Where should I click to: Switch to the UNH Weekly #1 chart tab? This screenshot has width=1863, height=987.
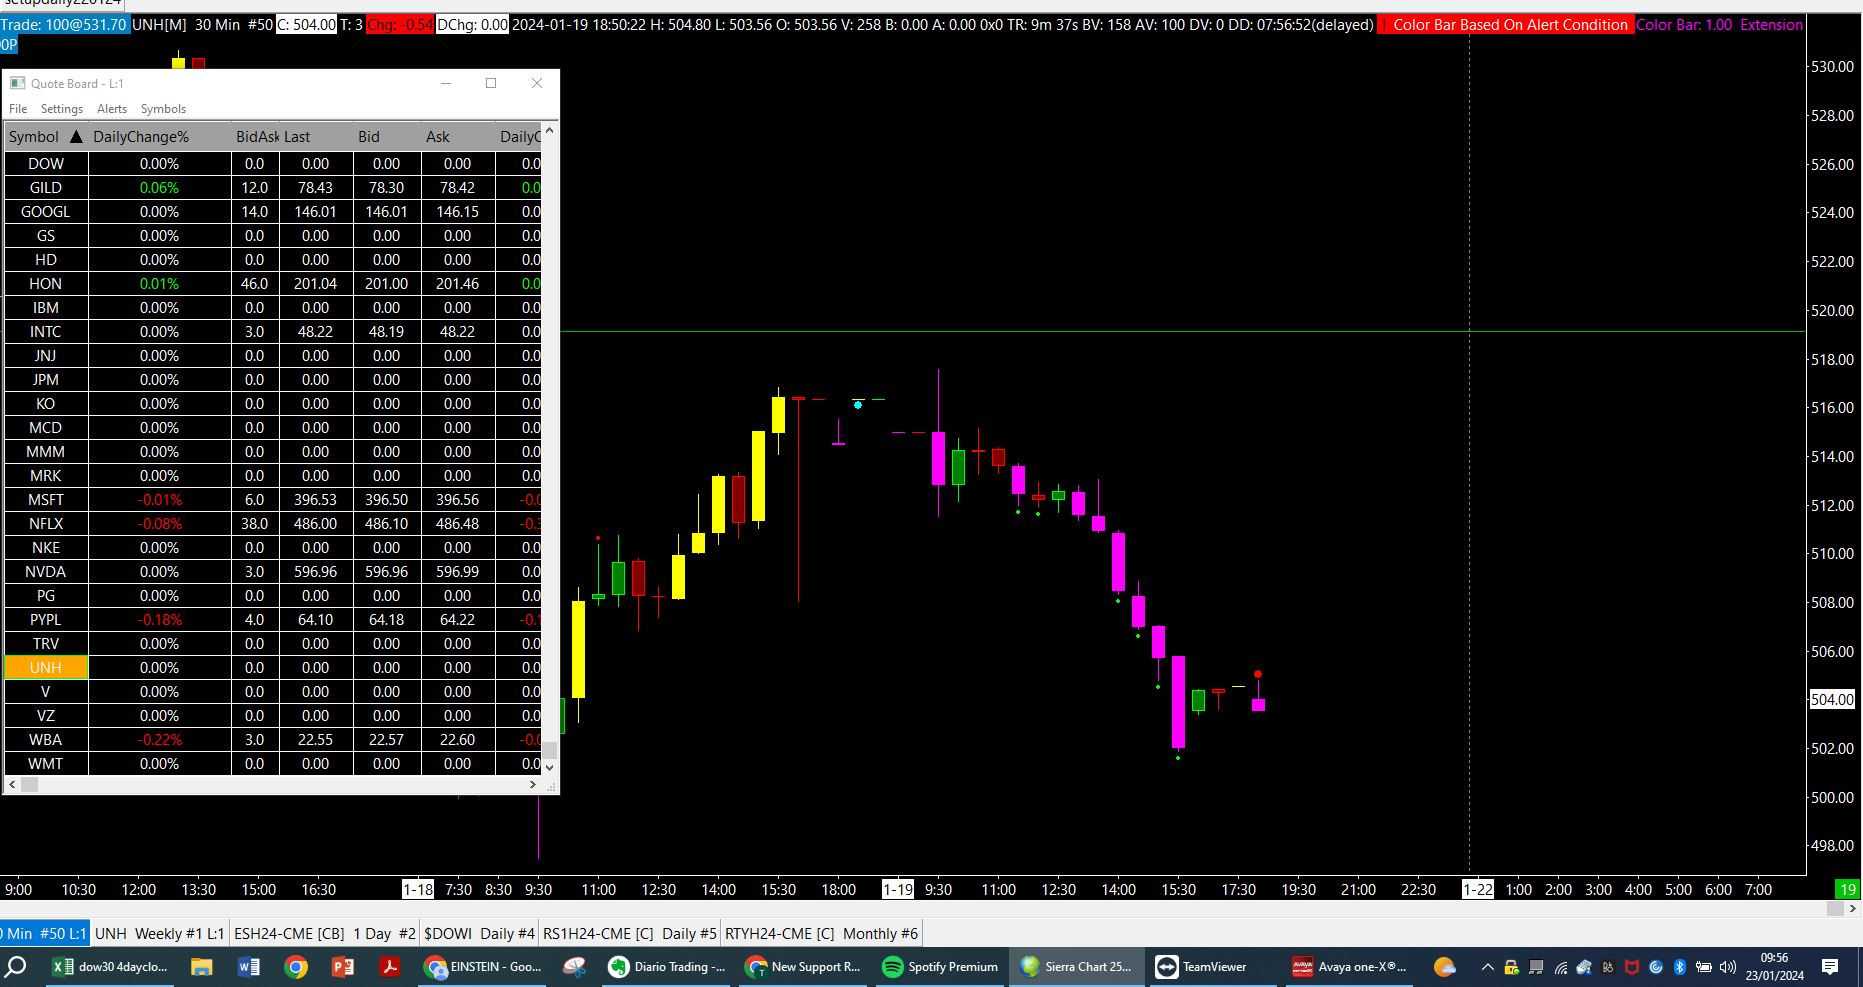coord(160,933)
